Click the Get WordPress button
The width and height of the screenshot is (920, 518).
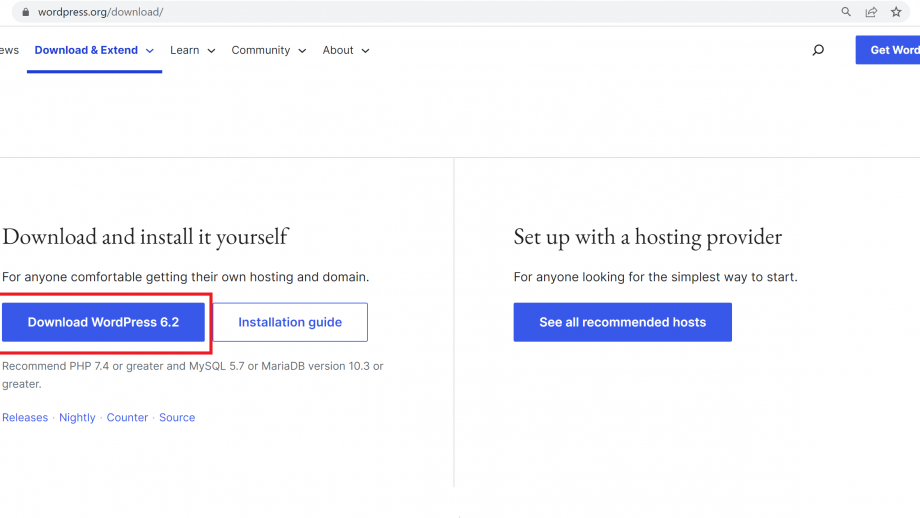pos(888,50)
